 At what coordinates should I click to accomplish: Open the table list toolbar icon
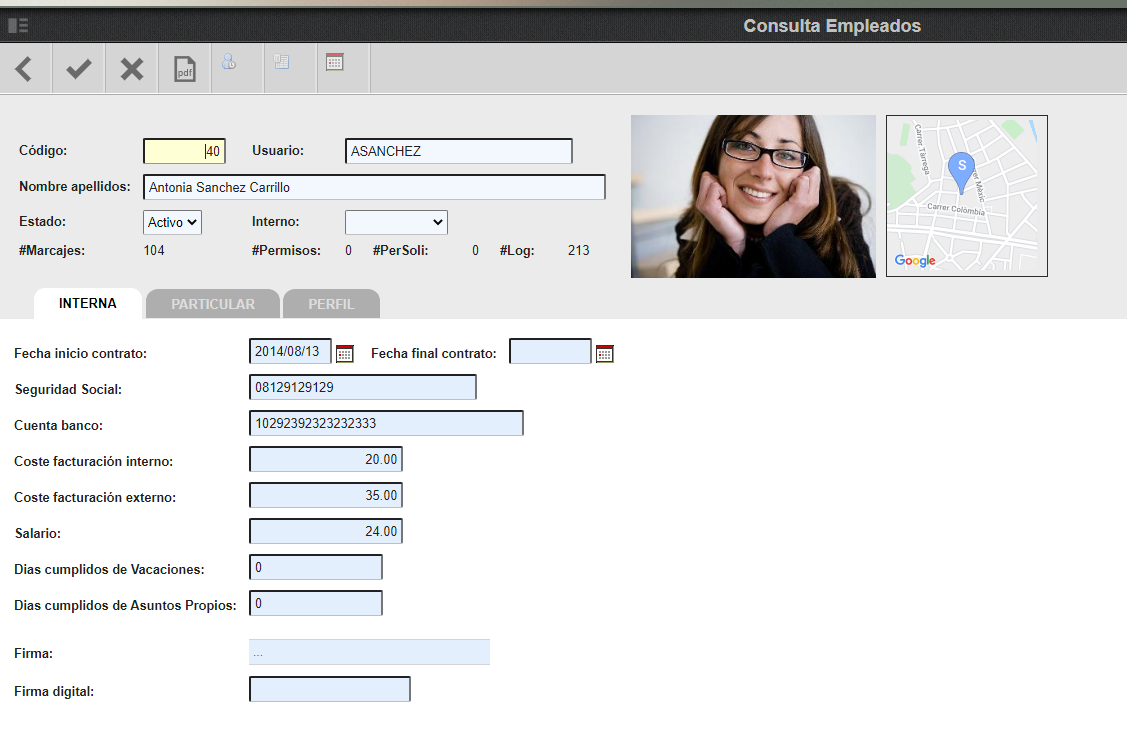[282, 62]
